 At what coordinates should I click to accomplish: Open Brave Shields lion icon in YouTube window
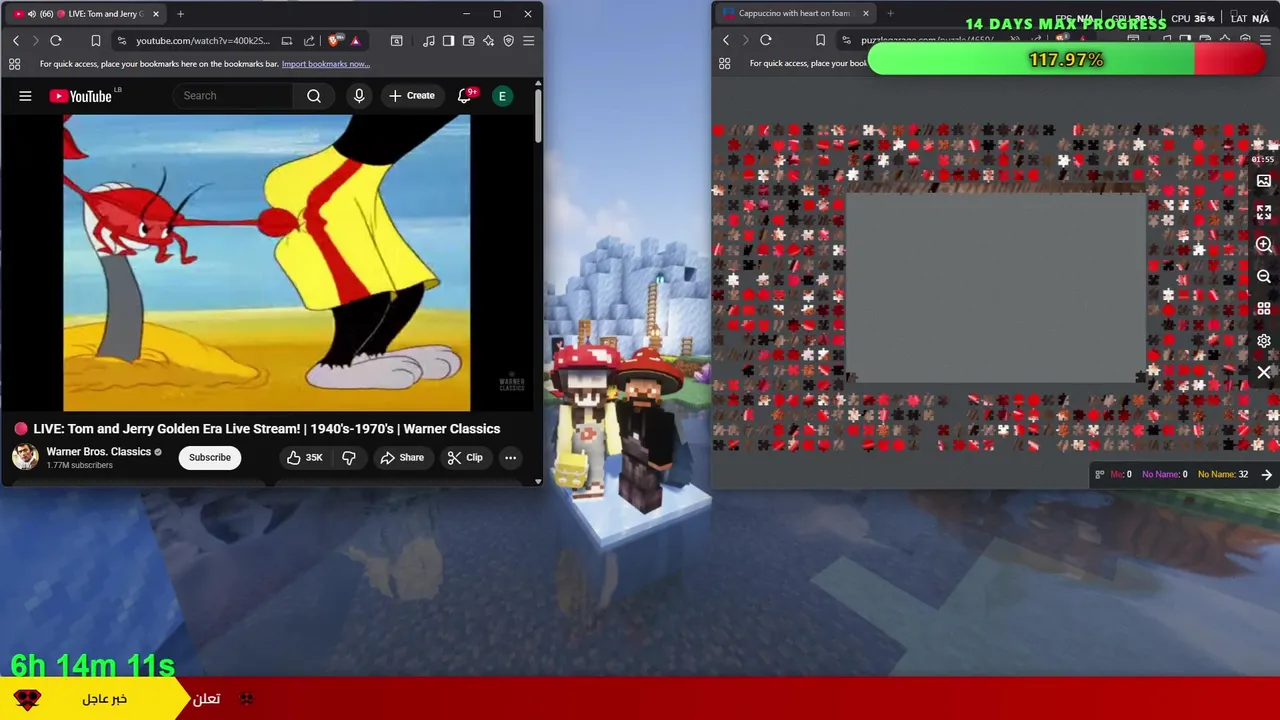coord(334,41)
